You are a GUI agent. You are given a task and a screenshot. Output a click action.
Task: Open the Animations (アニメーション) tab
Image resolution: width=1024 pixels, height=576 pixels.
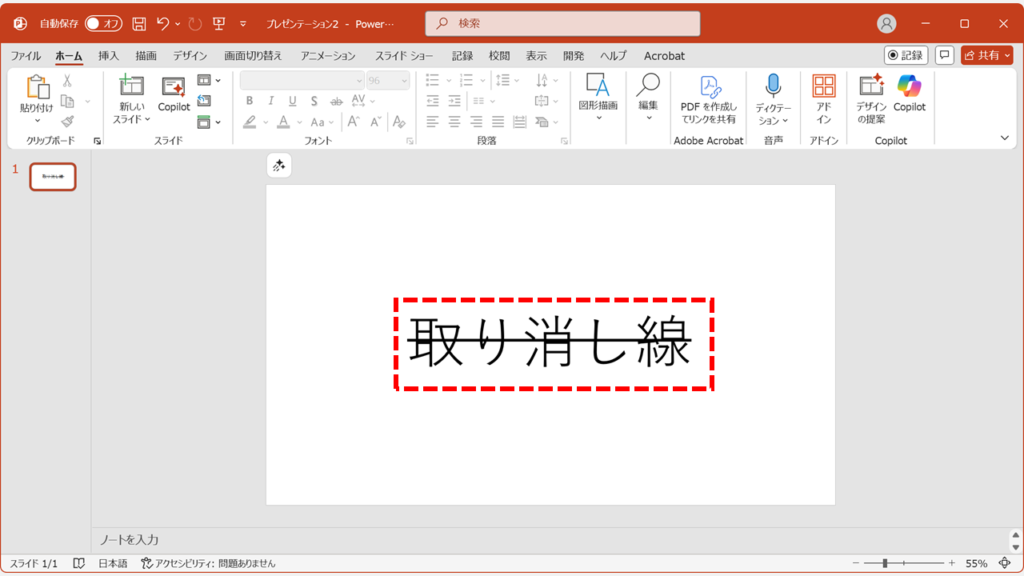[x=328, y=56]
